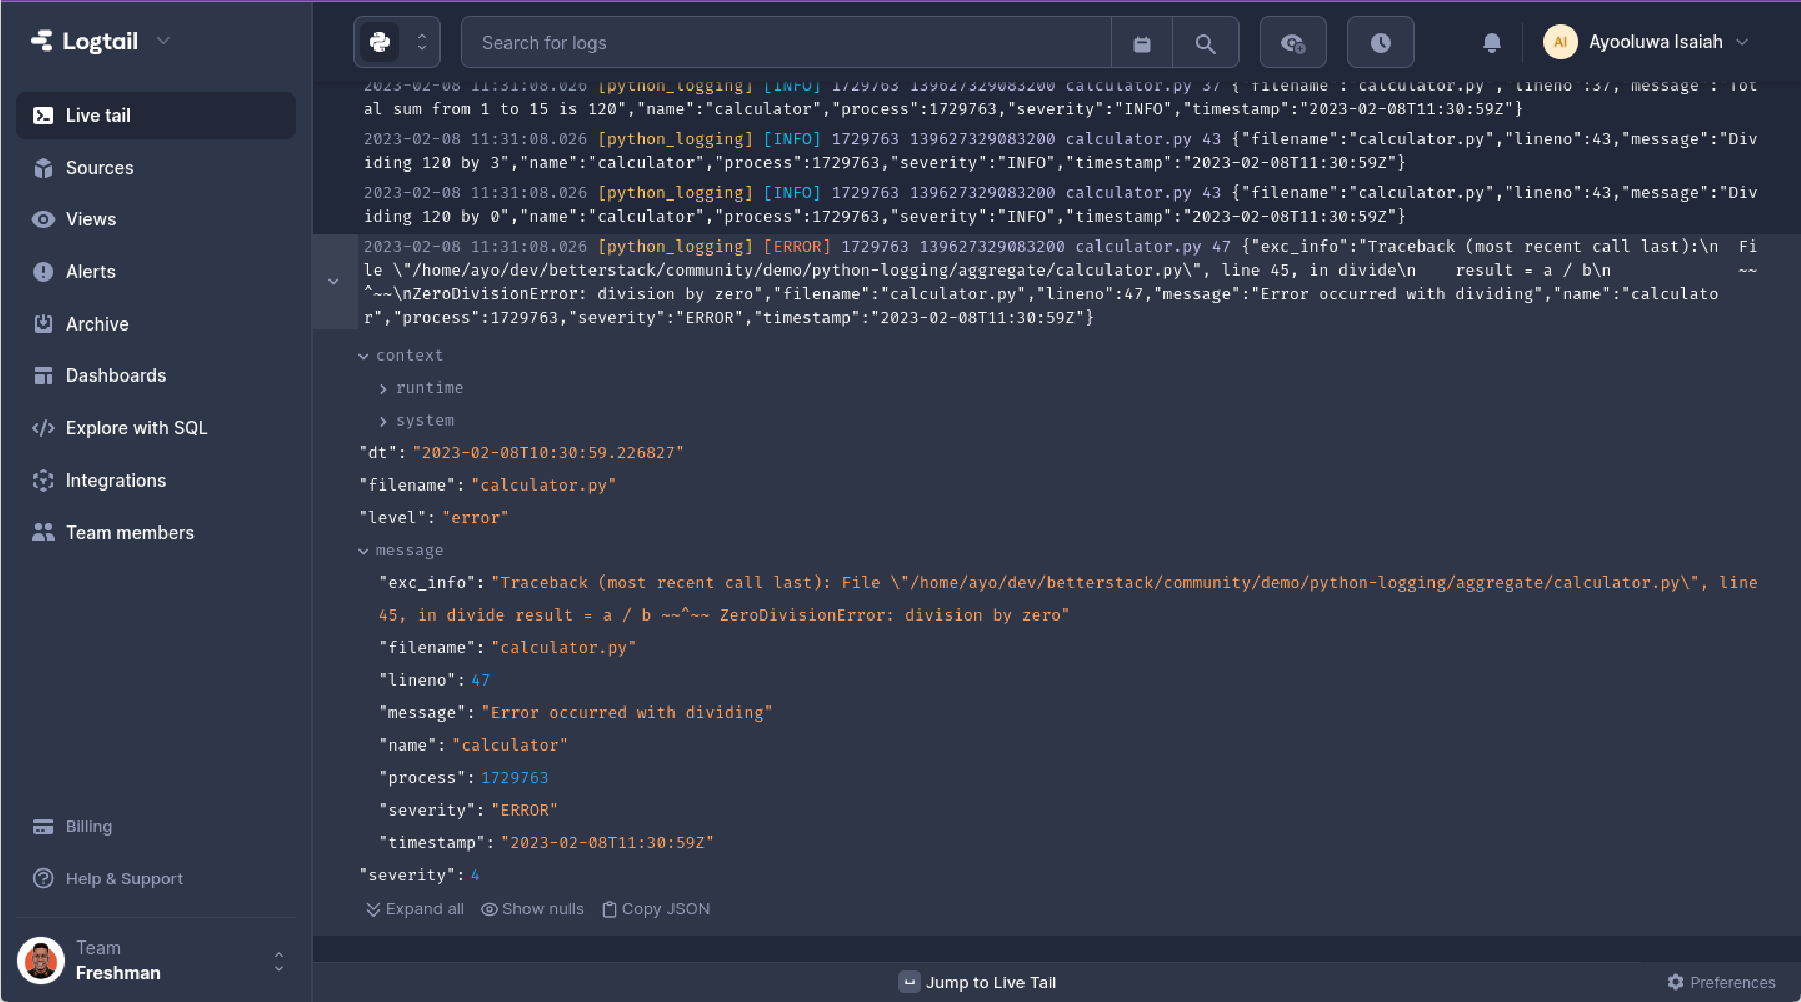Open the notifications bell
The width and height of the screenshot is (1801, 1002).
(x=1491, y=42)
